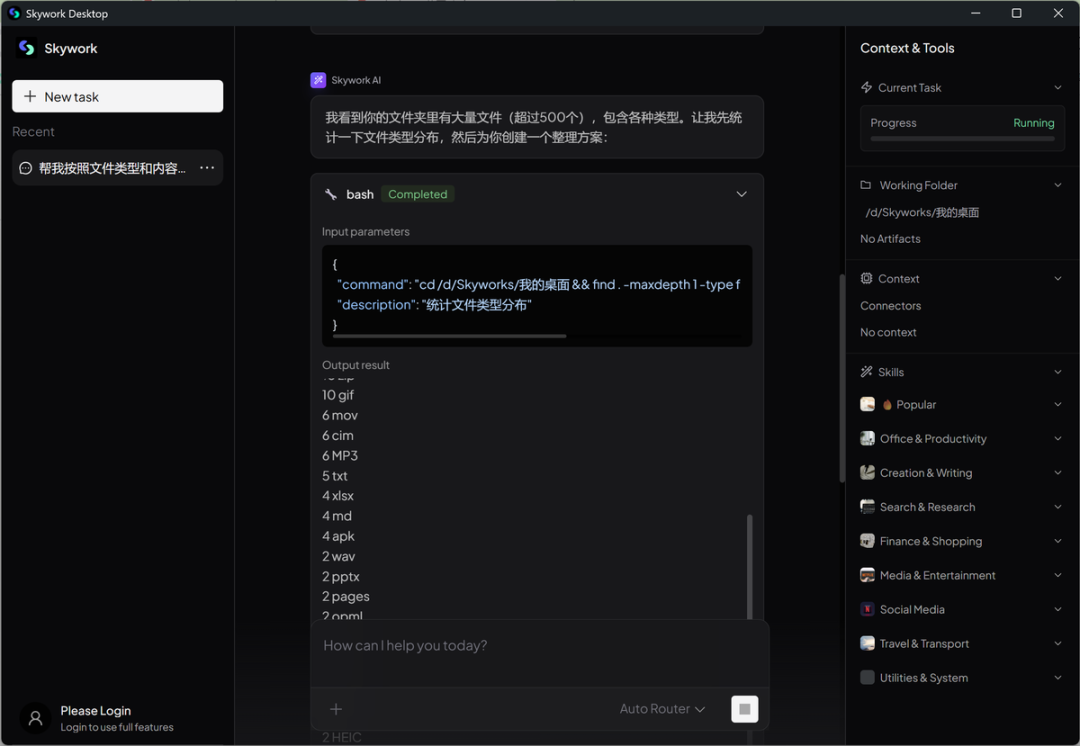Open the Auto Router model dropdown
This screenshot has height=746, width=1080.
662,709
